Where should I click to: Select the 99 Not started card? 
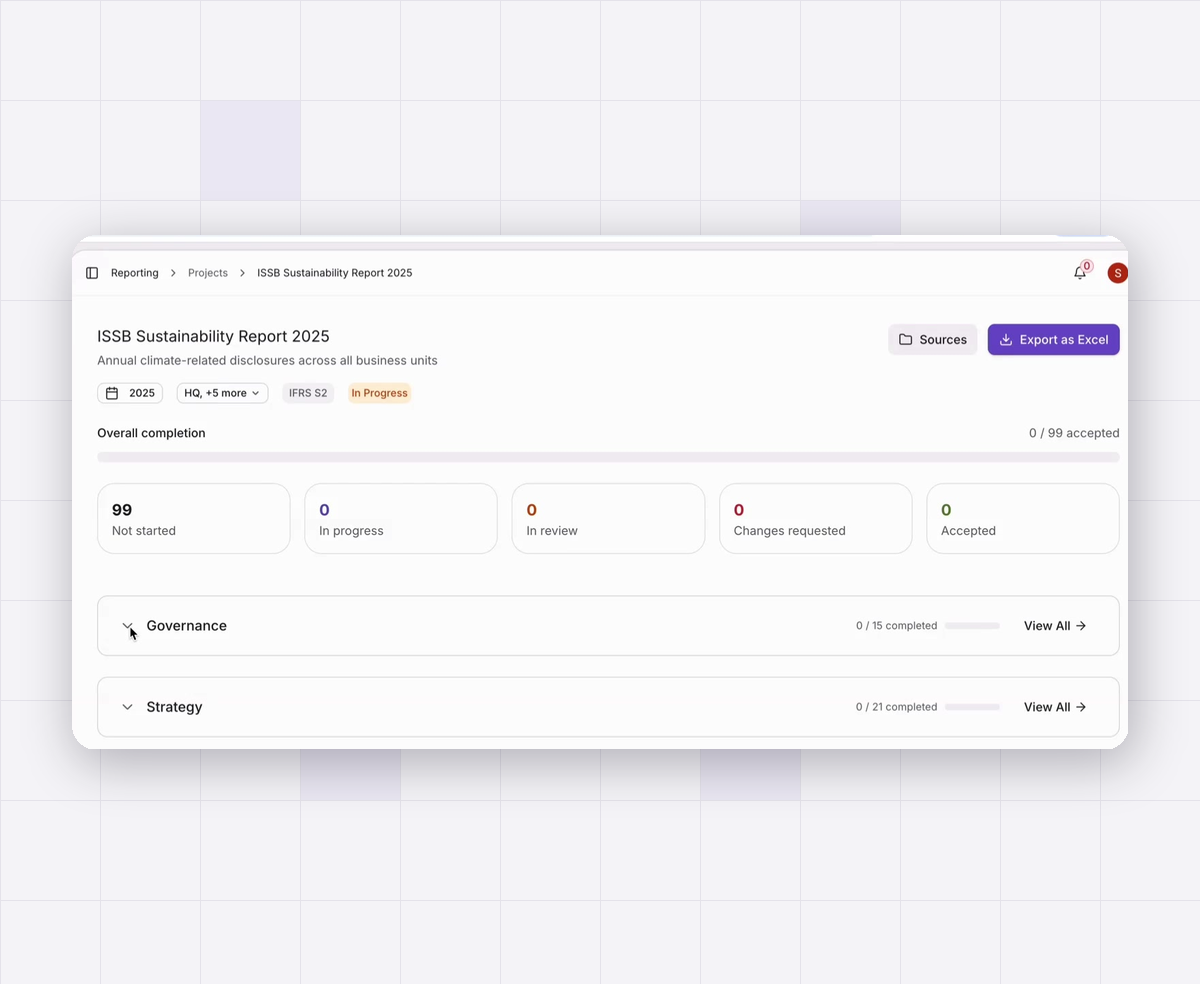point(194,518)
